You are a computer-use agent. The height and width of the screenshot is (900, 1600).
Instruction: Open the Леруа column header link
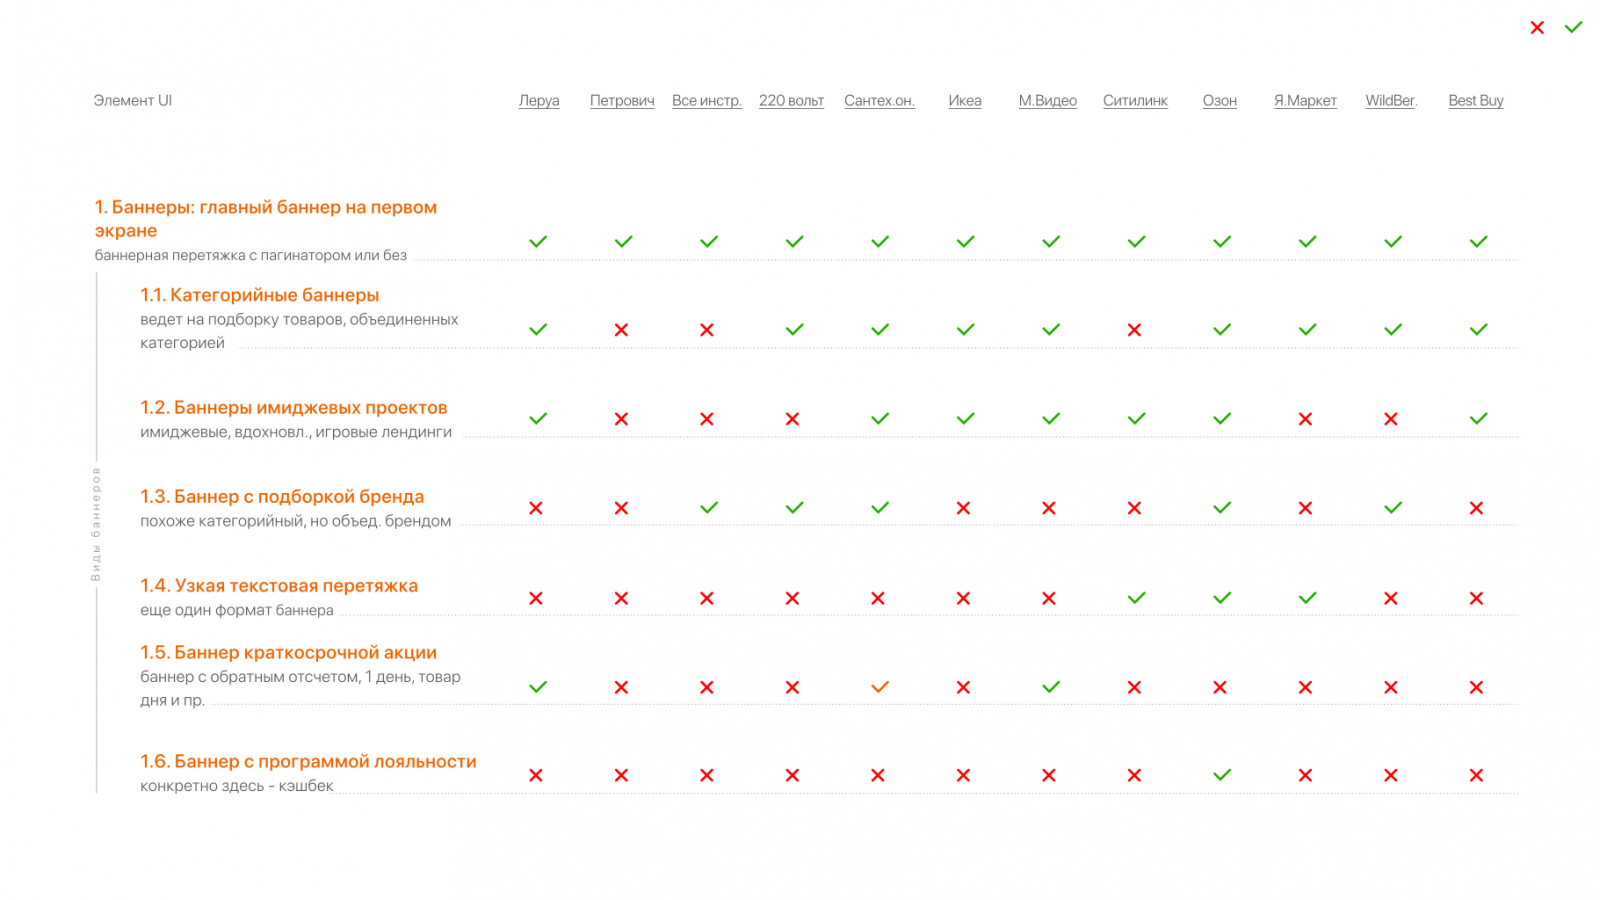(x=539, y=101)
